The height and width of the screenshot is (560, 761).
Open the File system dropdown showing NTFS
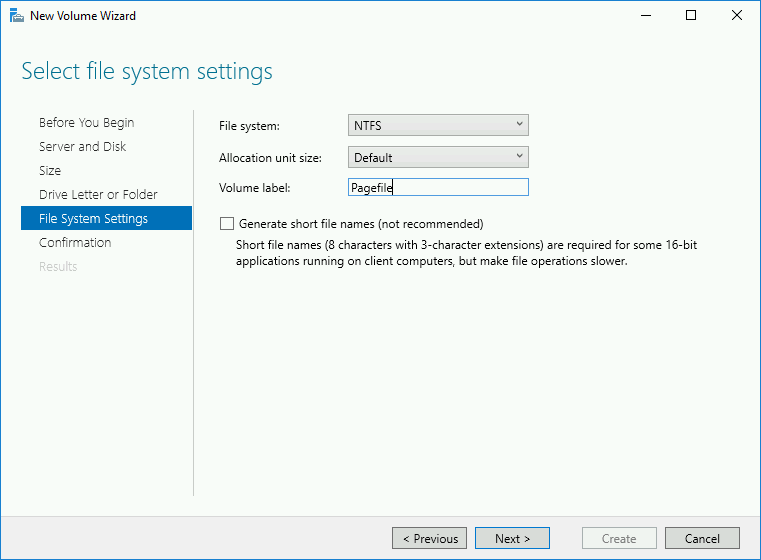[x=438, y=125]
